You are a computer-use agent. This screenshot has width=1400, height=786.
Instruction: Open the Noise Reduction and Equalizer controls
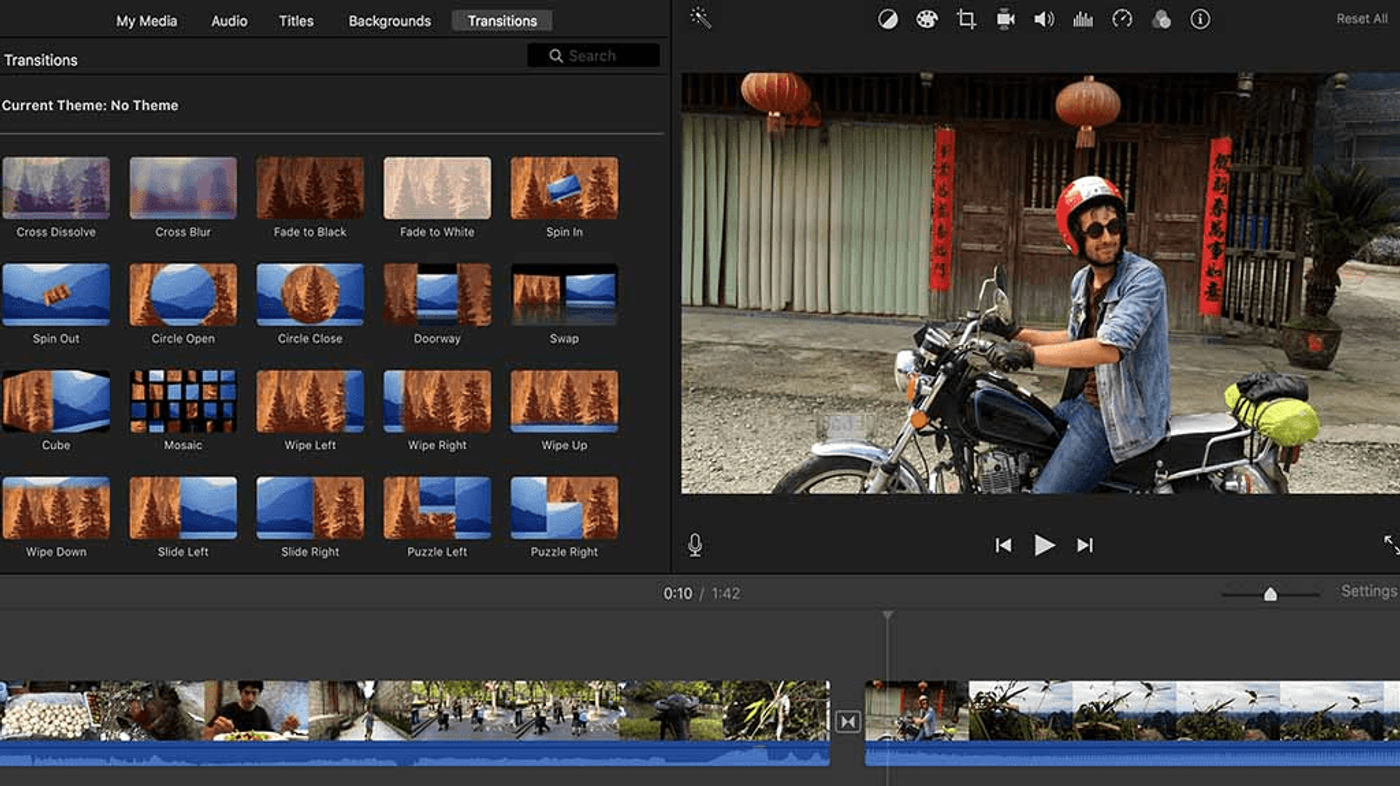click(x=1082, y=18)
